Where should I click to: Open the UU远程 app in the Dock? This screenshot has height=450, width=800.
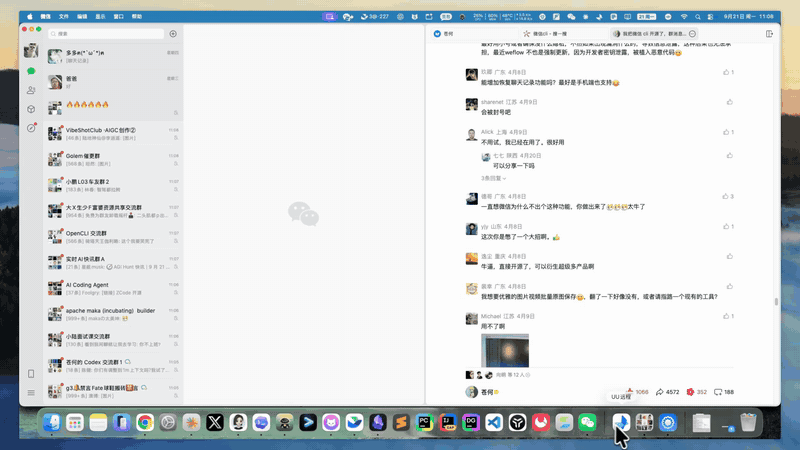point(621,422)
